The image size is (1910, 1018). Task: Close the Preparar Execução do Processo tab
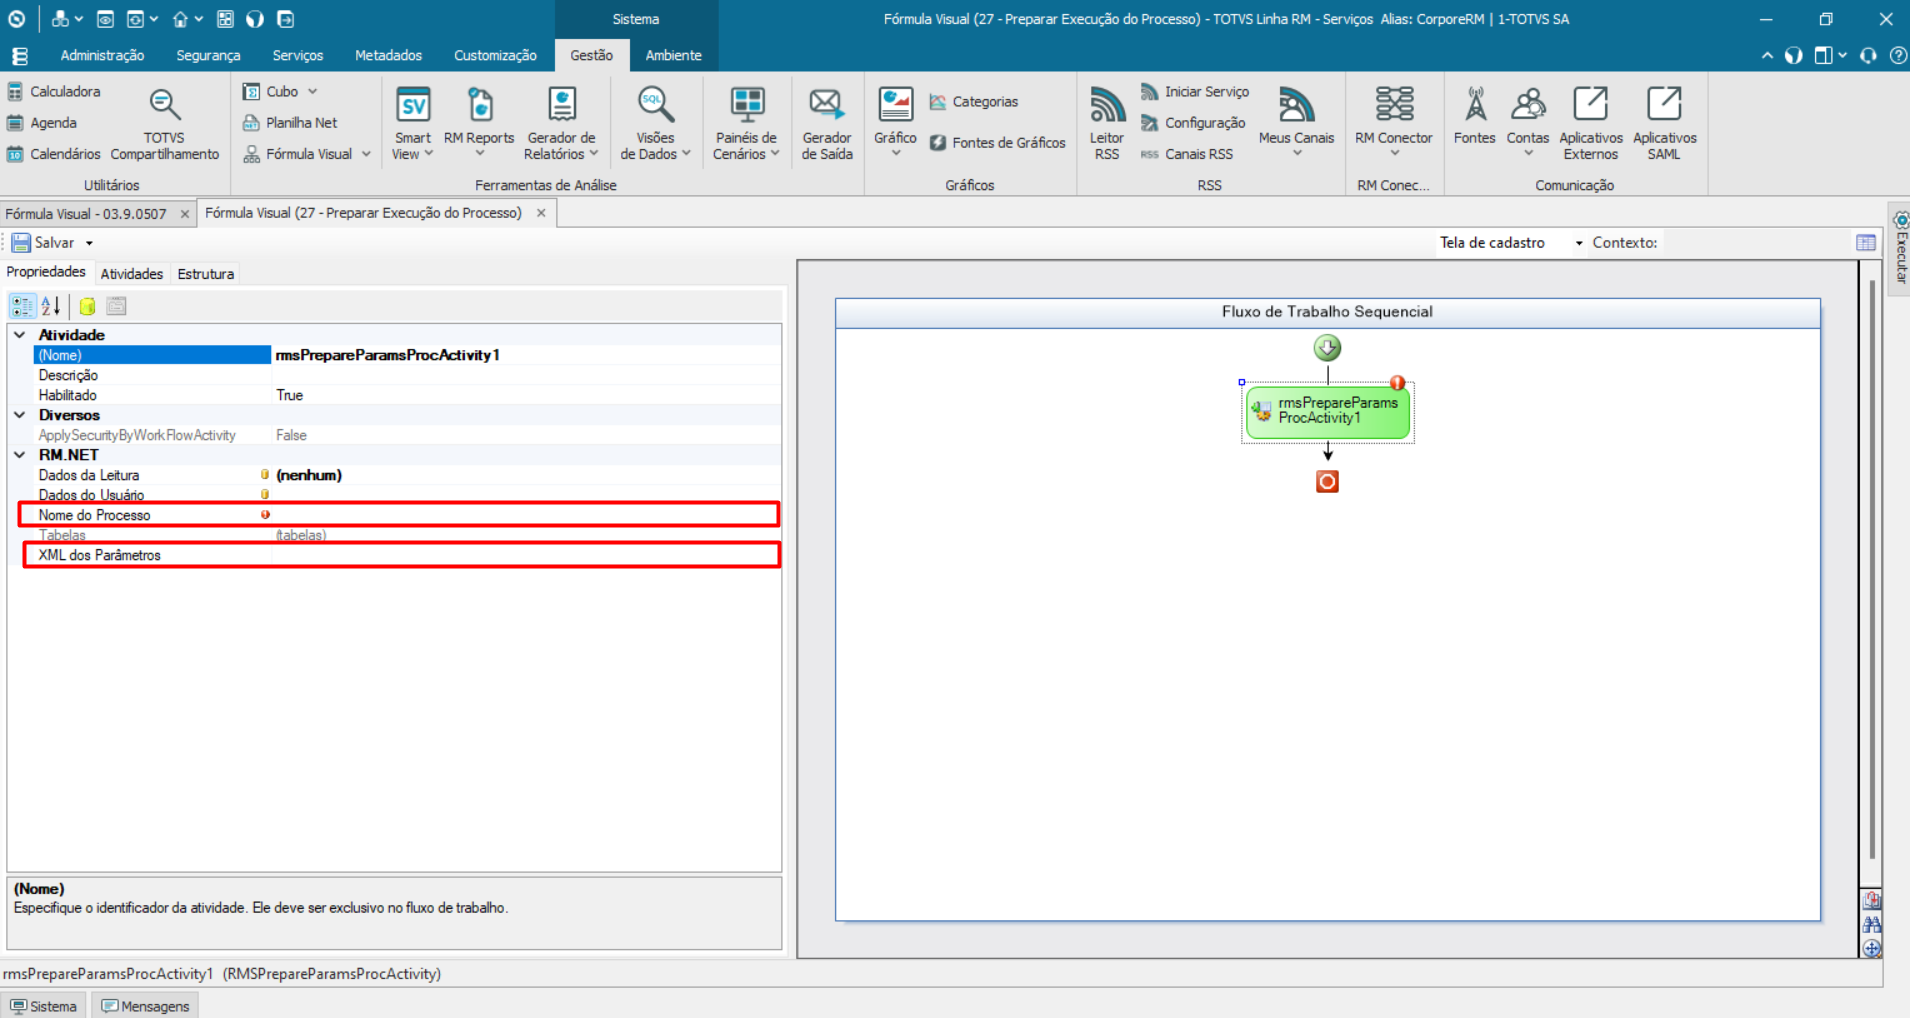click(x=541, y=213)
